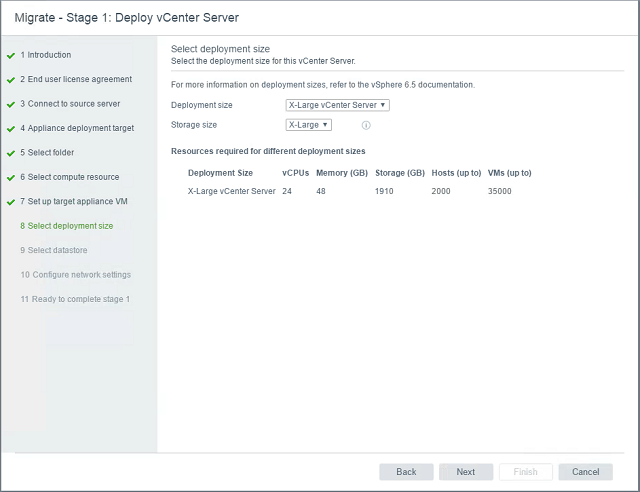This screenshot has height=492, width=640.
Task: Open the Storage size dropdown
Action: tap(309, 125)
